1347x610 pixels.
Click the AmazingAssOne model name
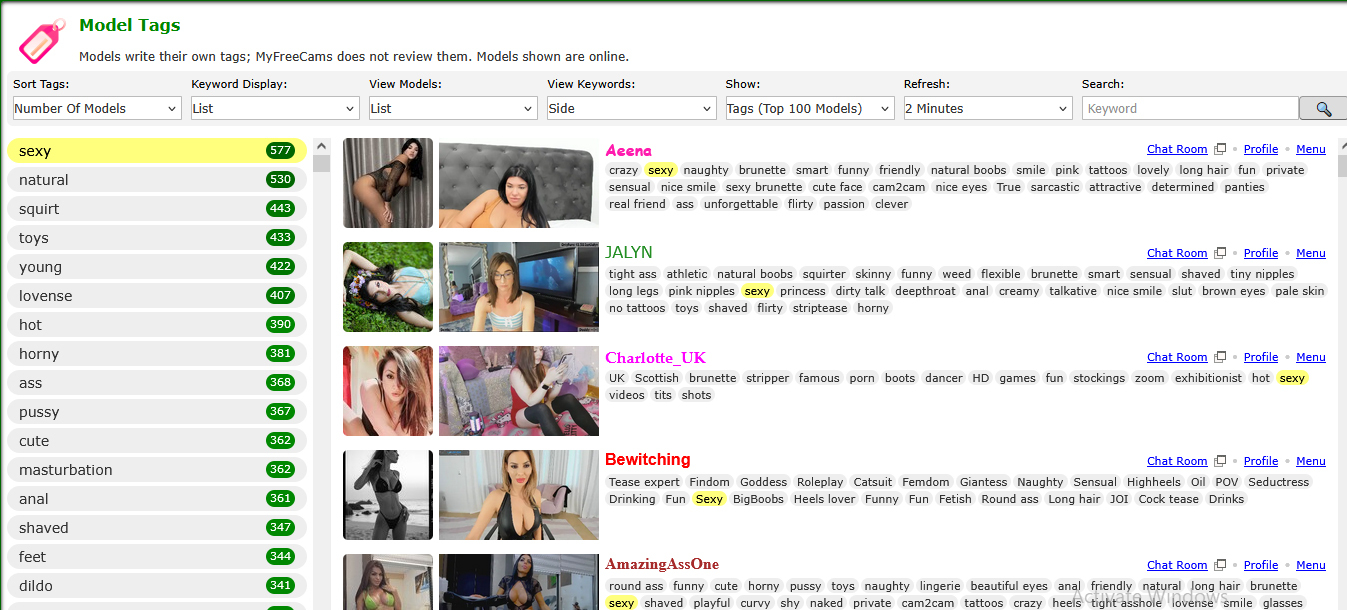click(x=662, y=564)
